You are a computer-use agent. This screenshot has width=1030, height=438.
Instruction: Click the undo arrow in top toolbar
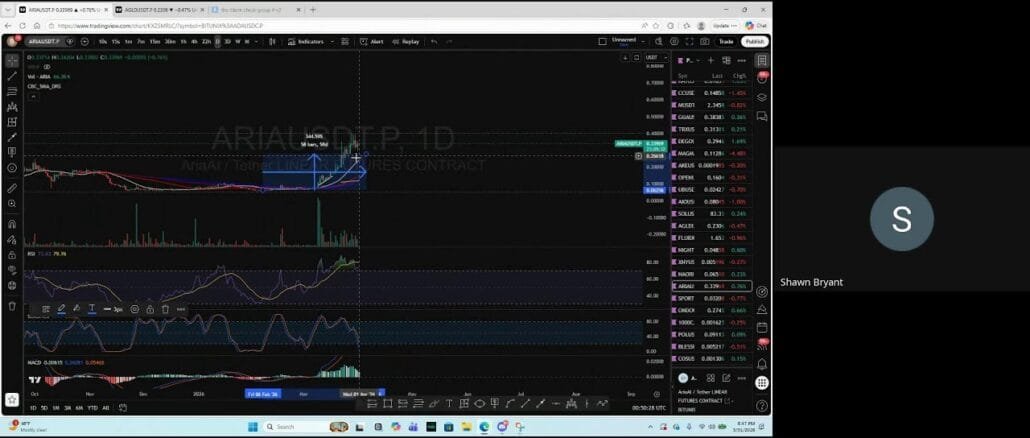coord(434,41)
